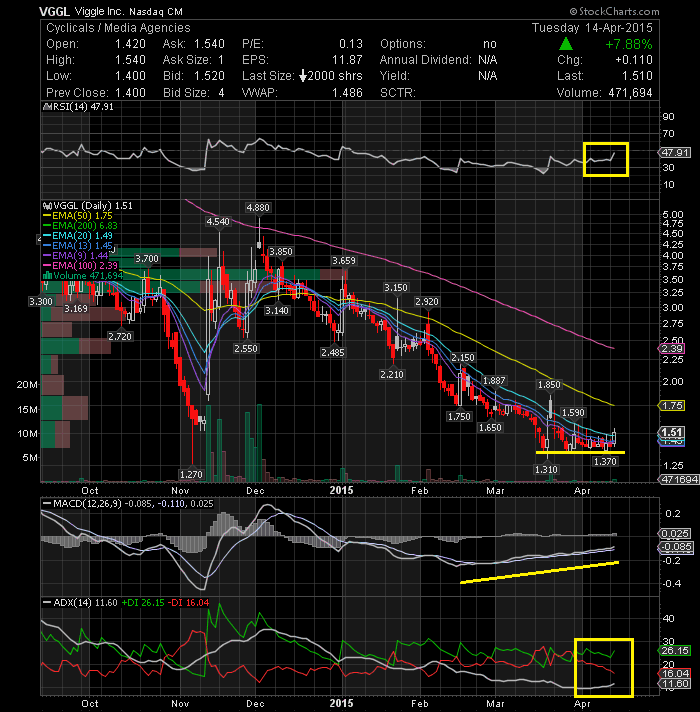This screenshot has width=700, height=712.
Task: Click the Nasdaq CM exchange label
Action: click(156, 12)
